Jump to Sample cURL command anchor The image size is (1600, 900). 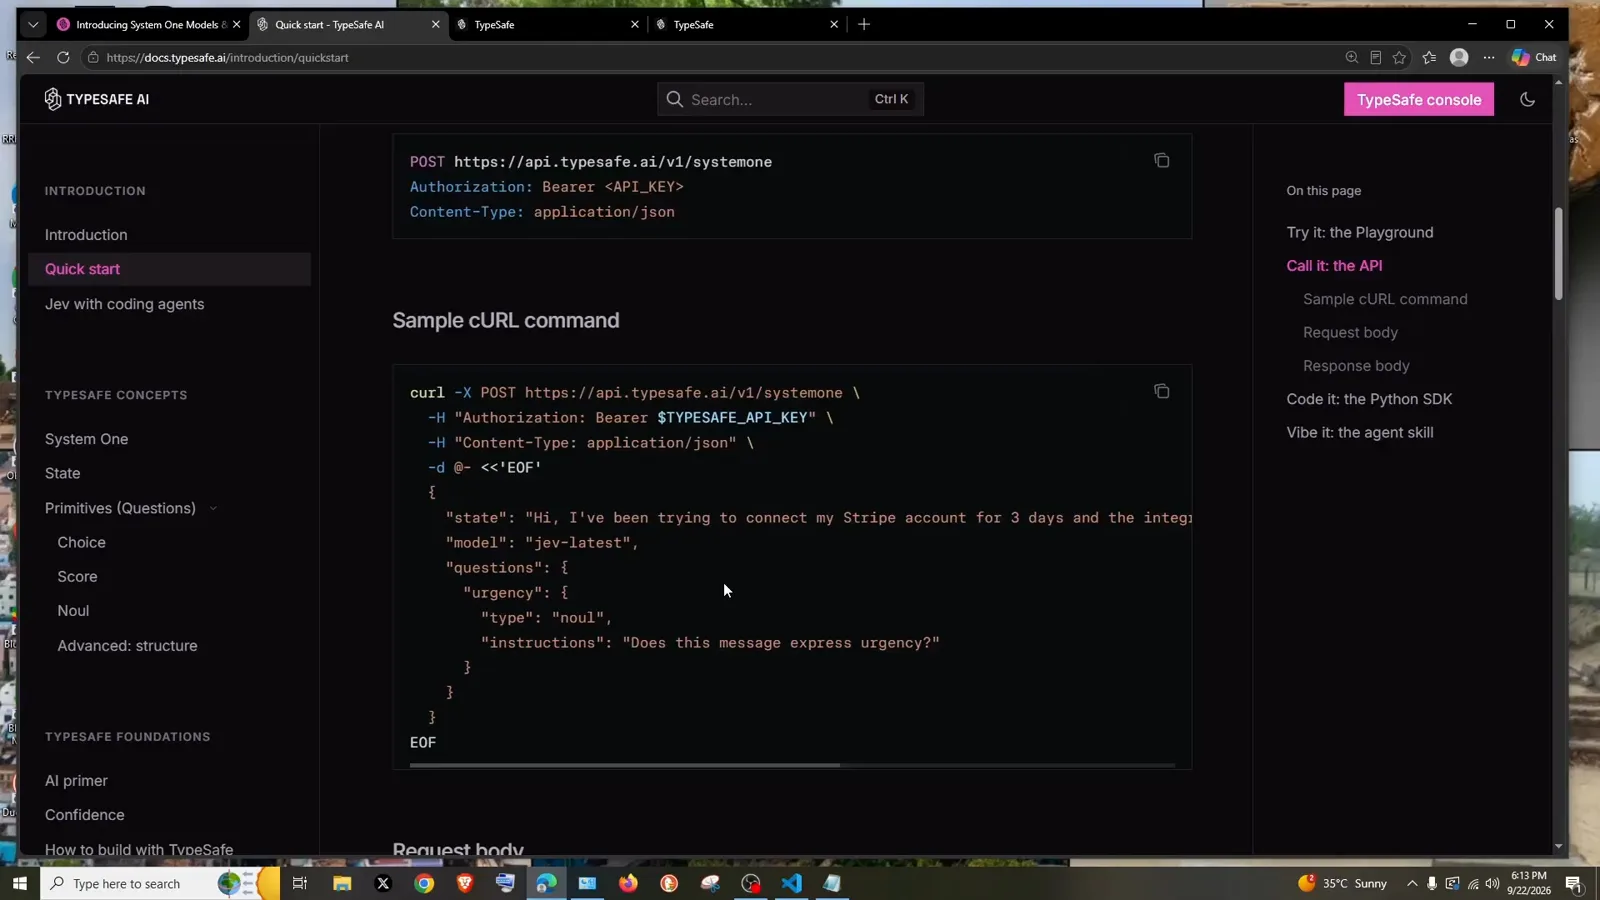click(x=1385, y=299)
